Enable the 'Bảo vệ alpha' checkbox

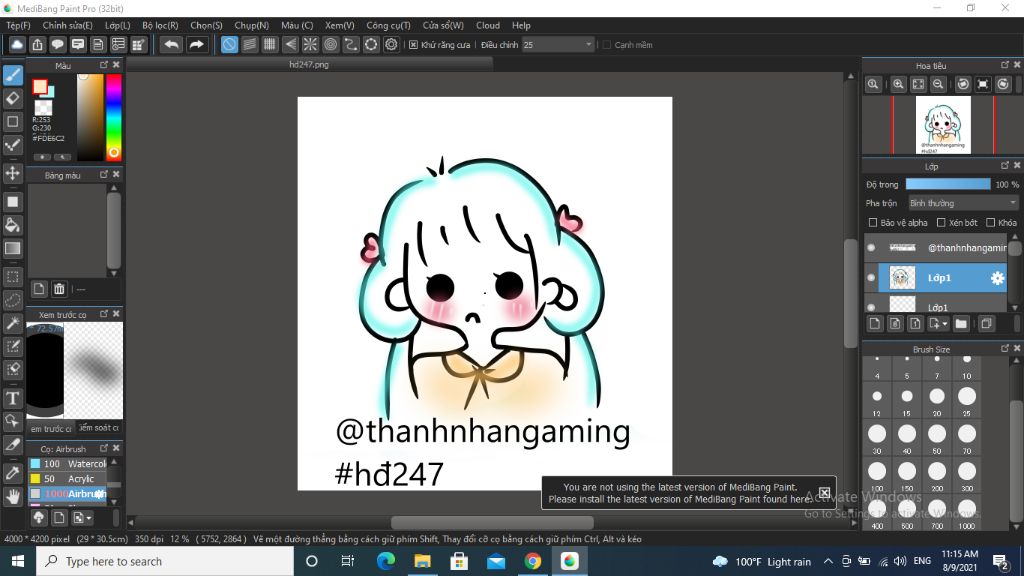click(873, 222)
